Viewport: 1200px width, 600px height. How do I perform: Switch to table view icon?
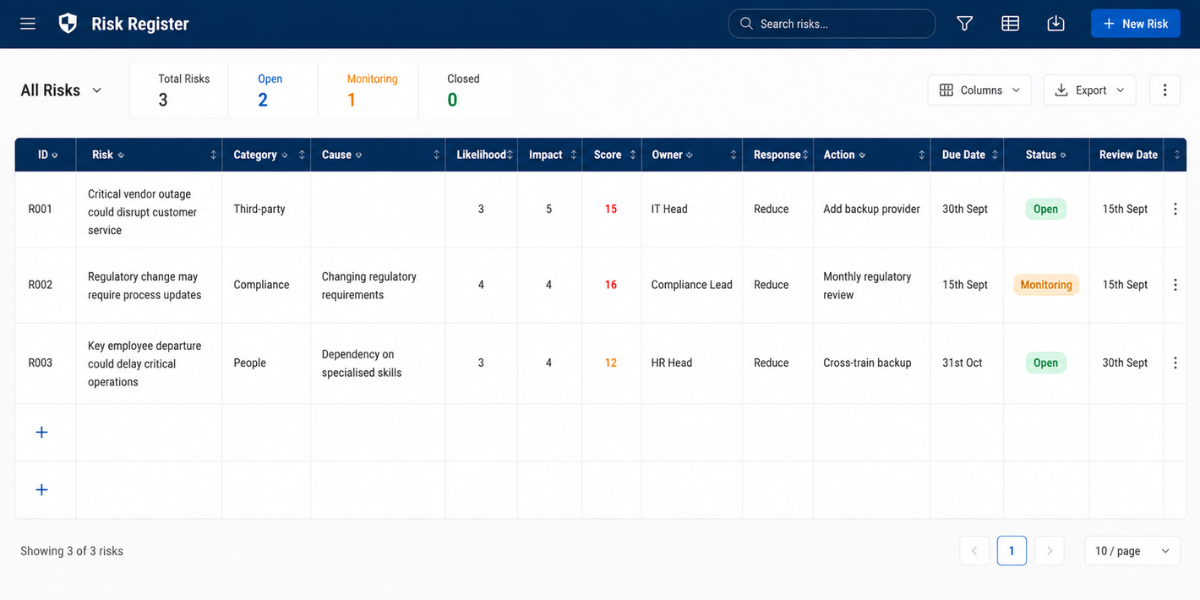pos(1010,24)
